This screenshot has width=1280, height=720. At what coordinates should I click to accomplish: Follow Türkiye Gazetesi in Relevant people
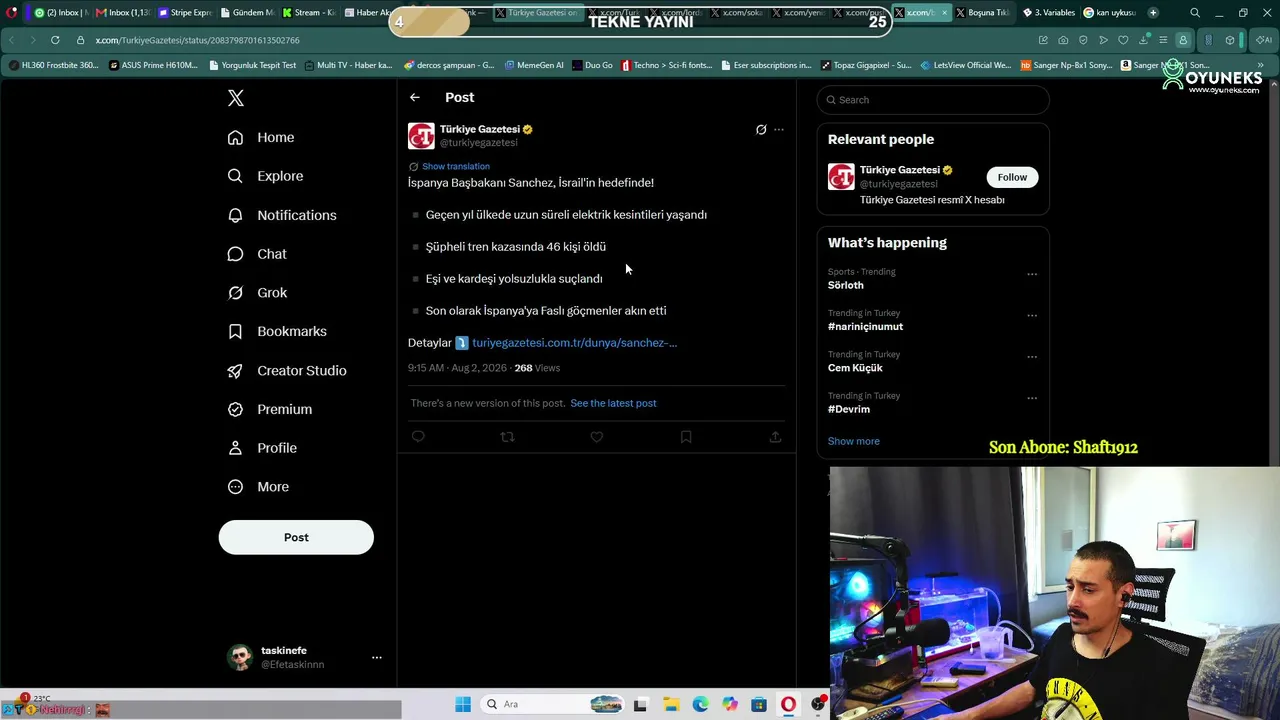click(1012, 177)
